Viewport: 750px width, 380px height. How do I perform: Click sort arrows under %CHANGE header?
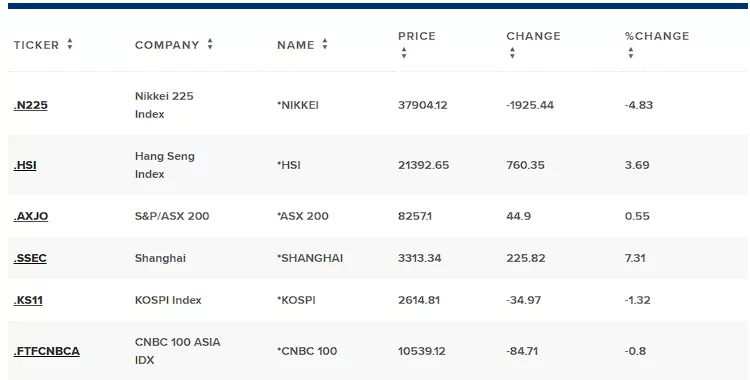(x=631, y=53)
